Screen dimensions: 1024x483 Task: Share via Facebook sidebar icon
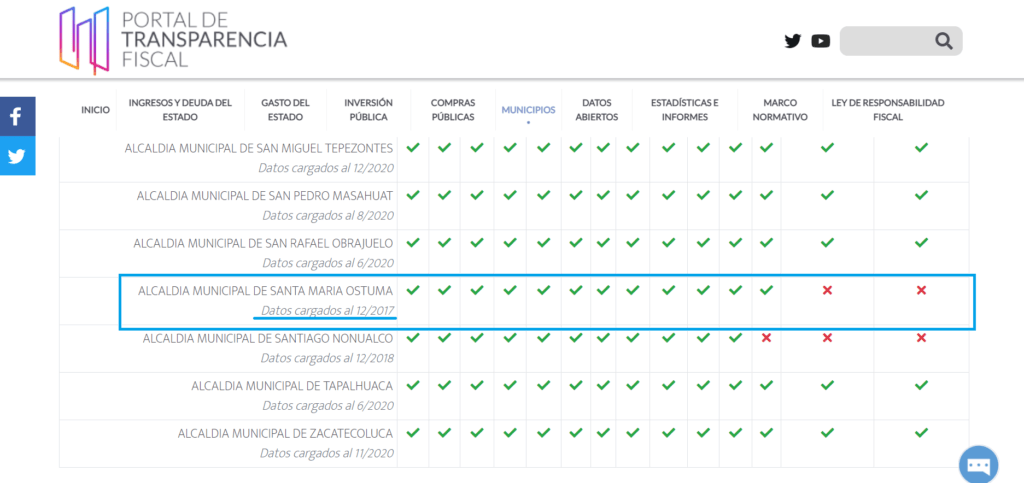(x=16, y=117)
